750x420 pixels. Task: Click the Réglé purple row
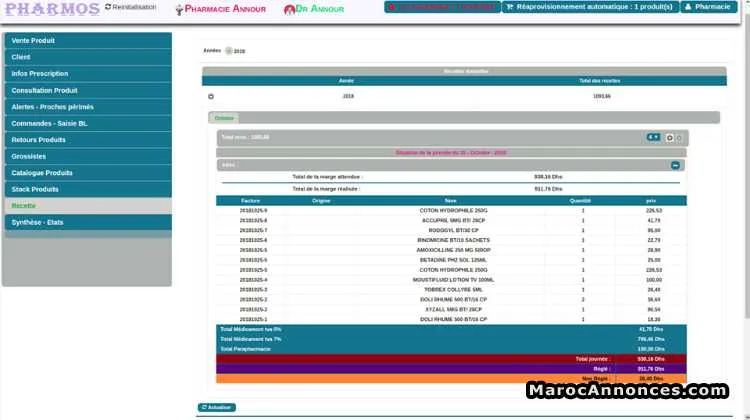(x=451, y=369)
